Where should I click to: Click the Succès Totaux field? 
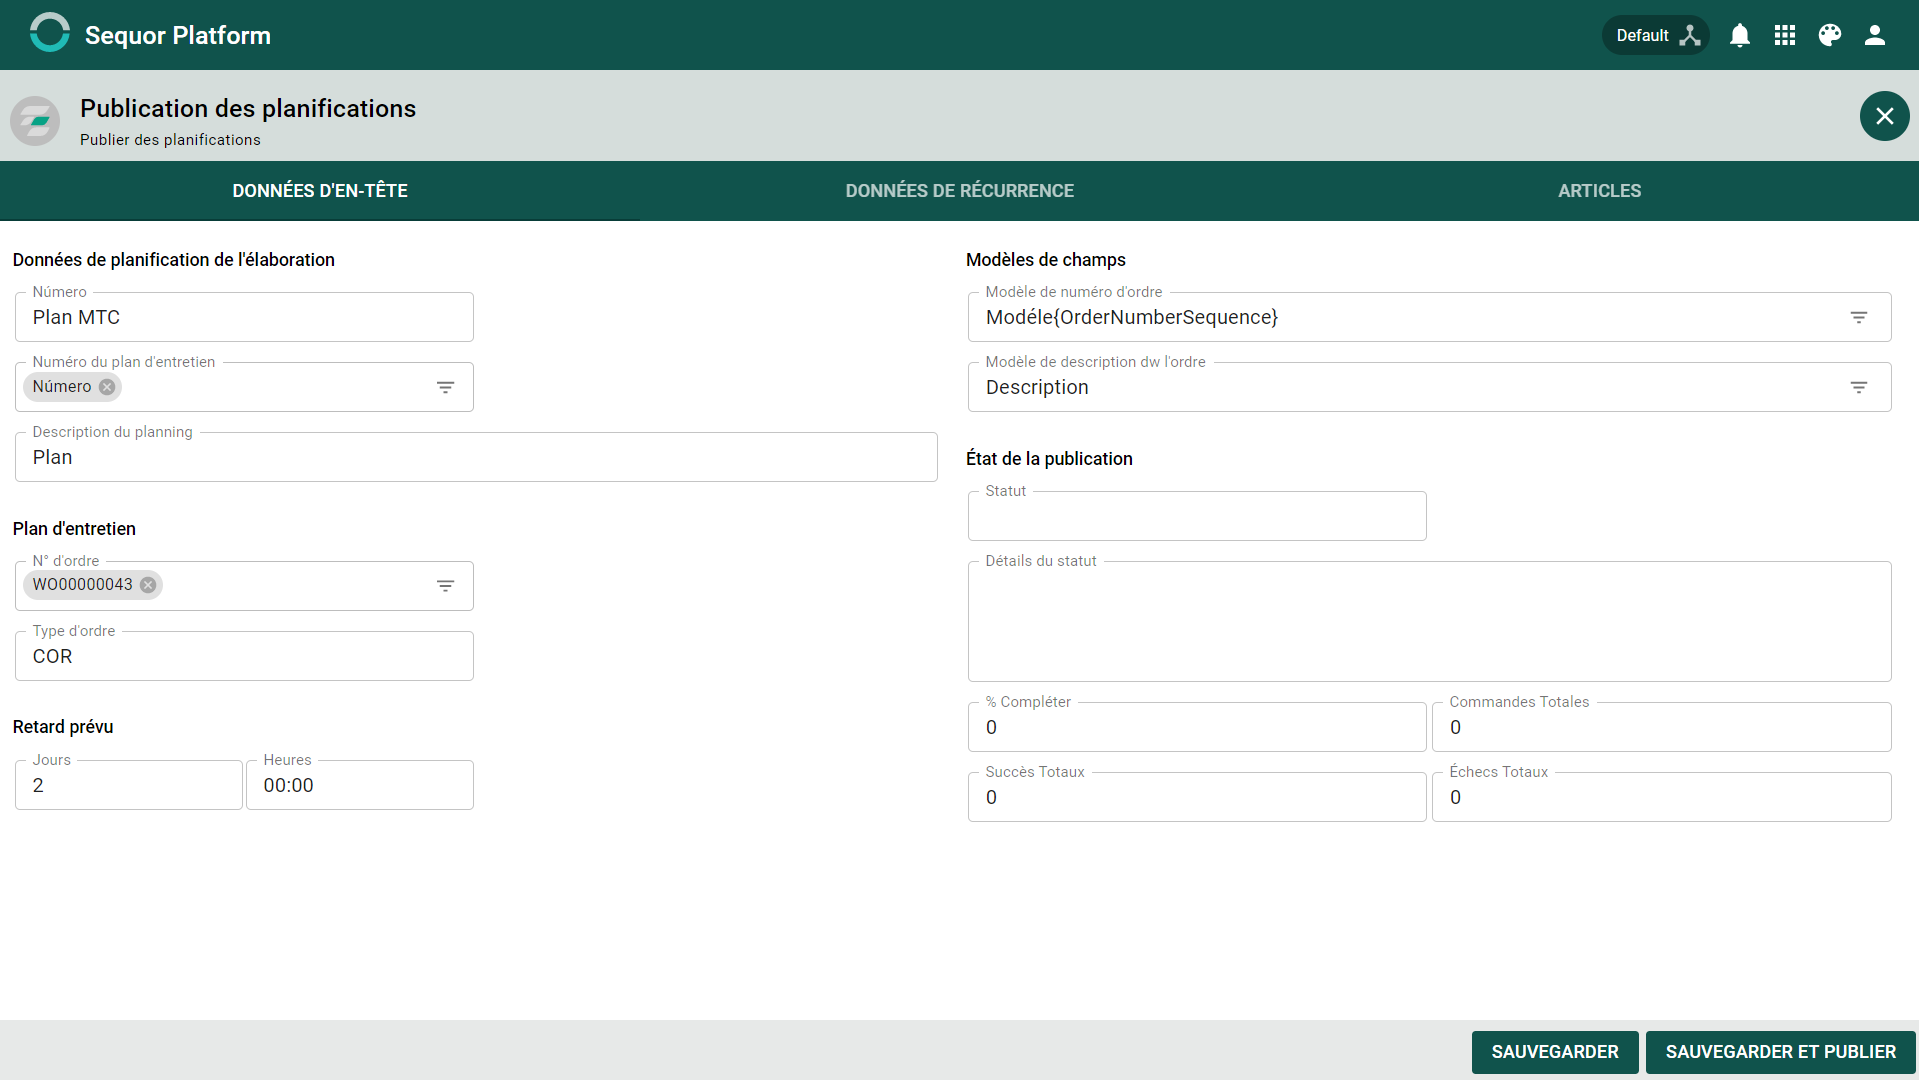click(1197, 797)
